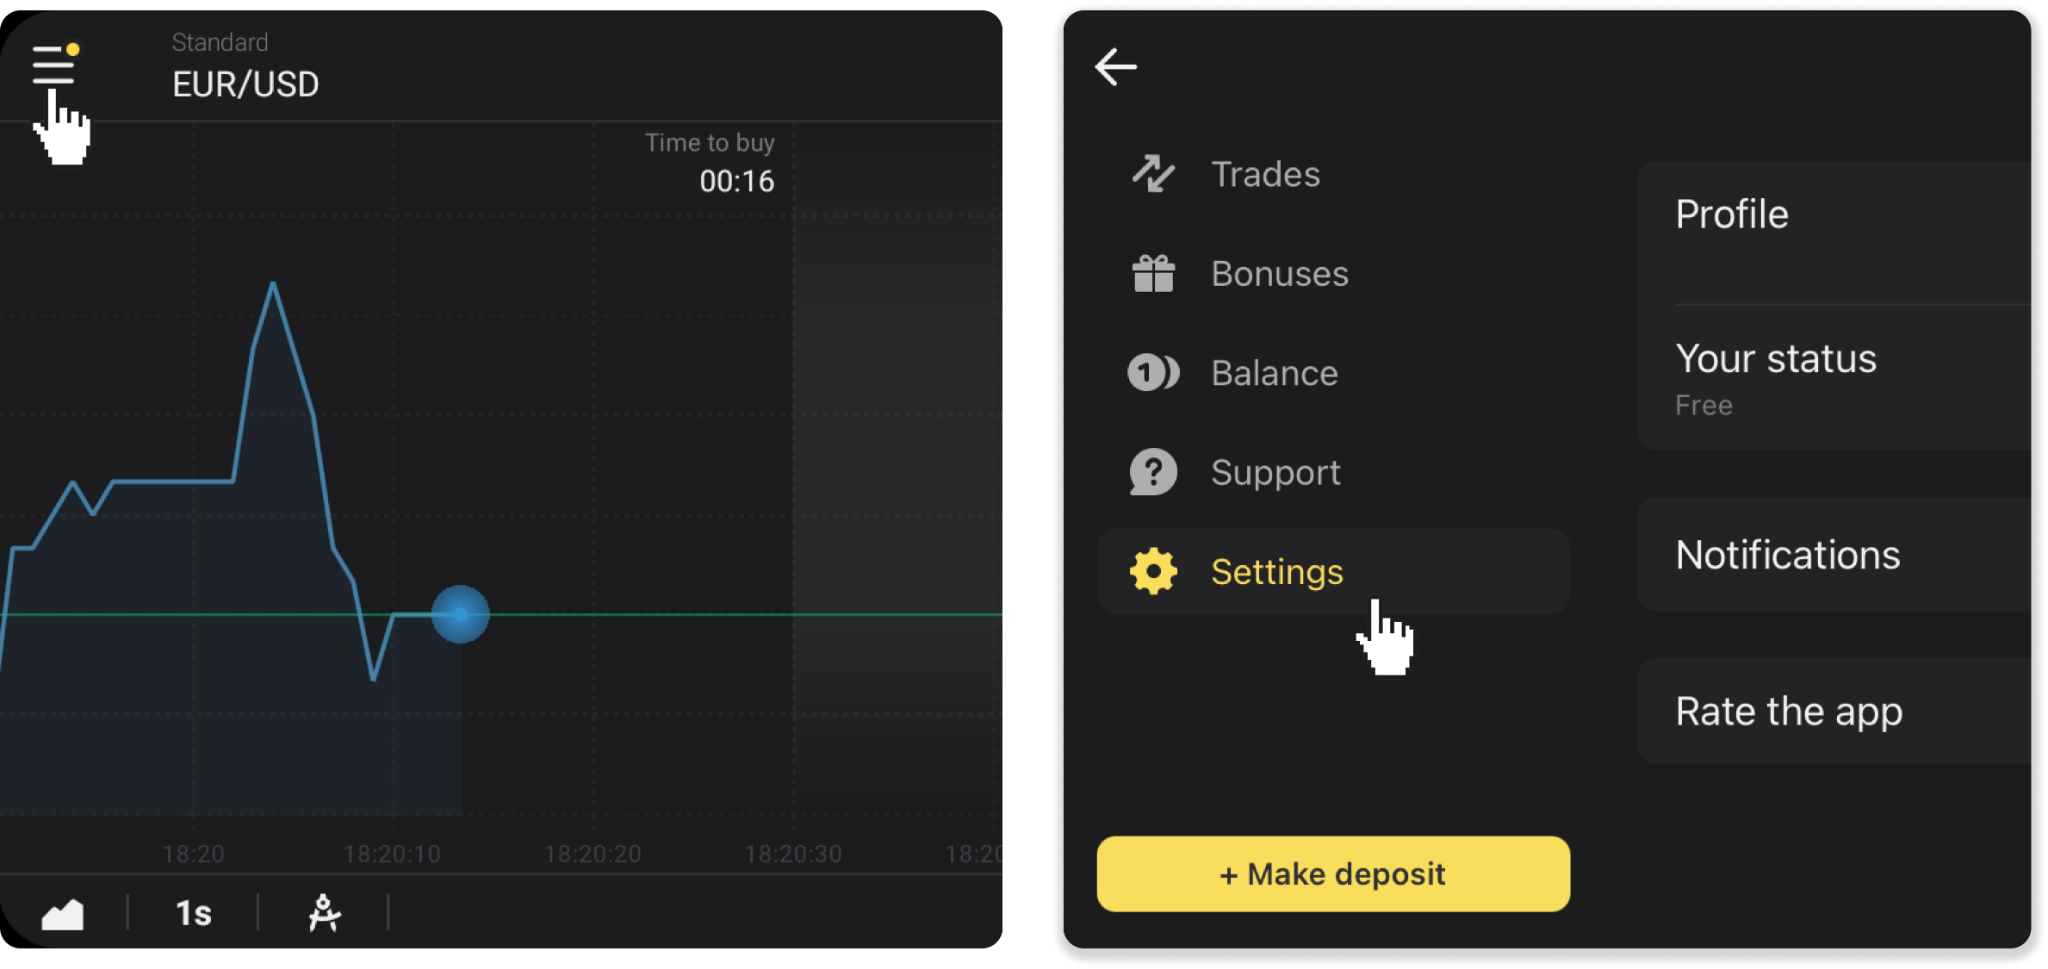Click the Support question mark icon
This screenshot has height=969, width=2048.
point(1153,472)
